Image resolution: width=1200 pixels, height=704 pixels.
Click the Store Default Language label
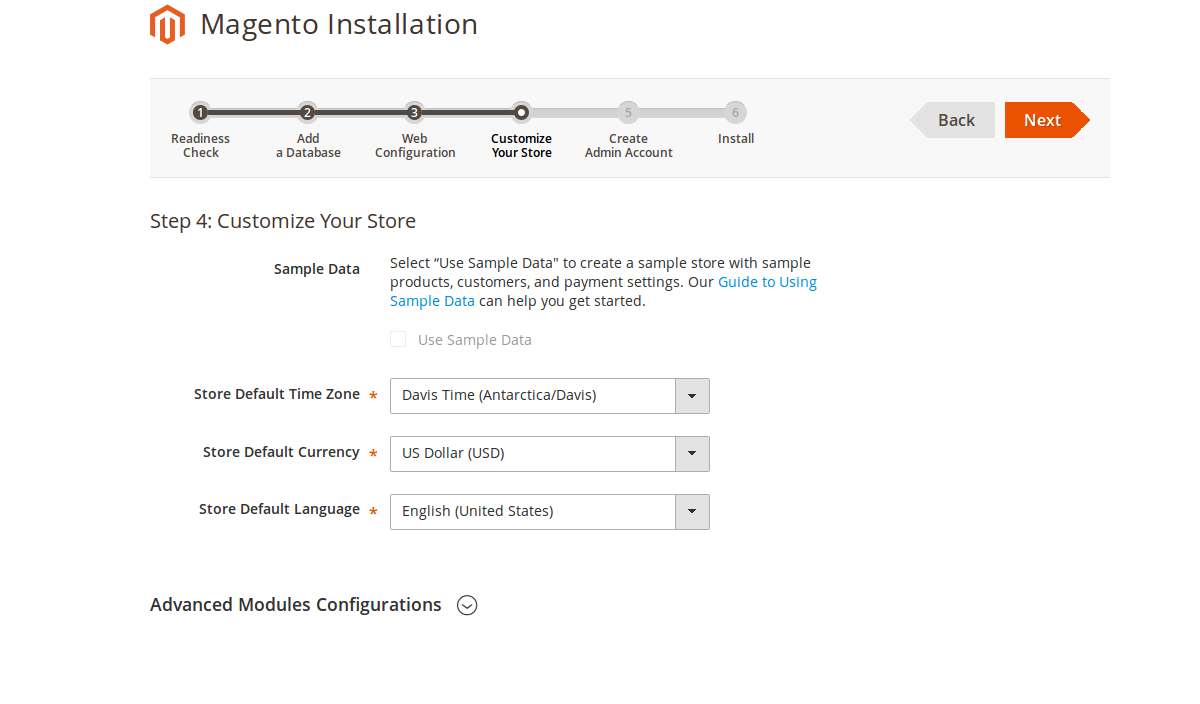279,510
